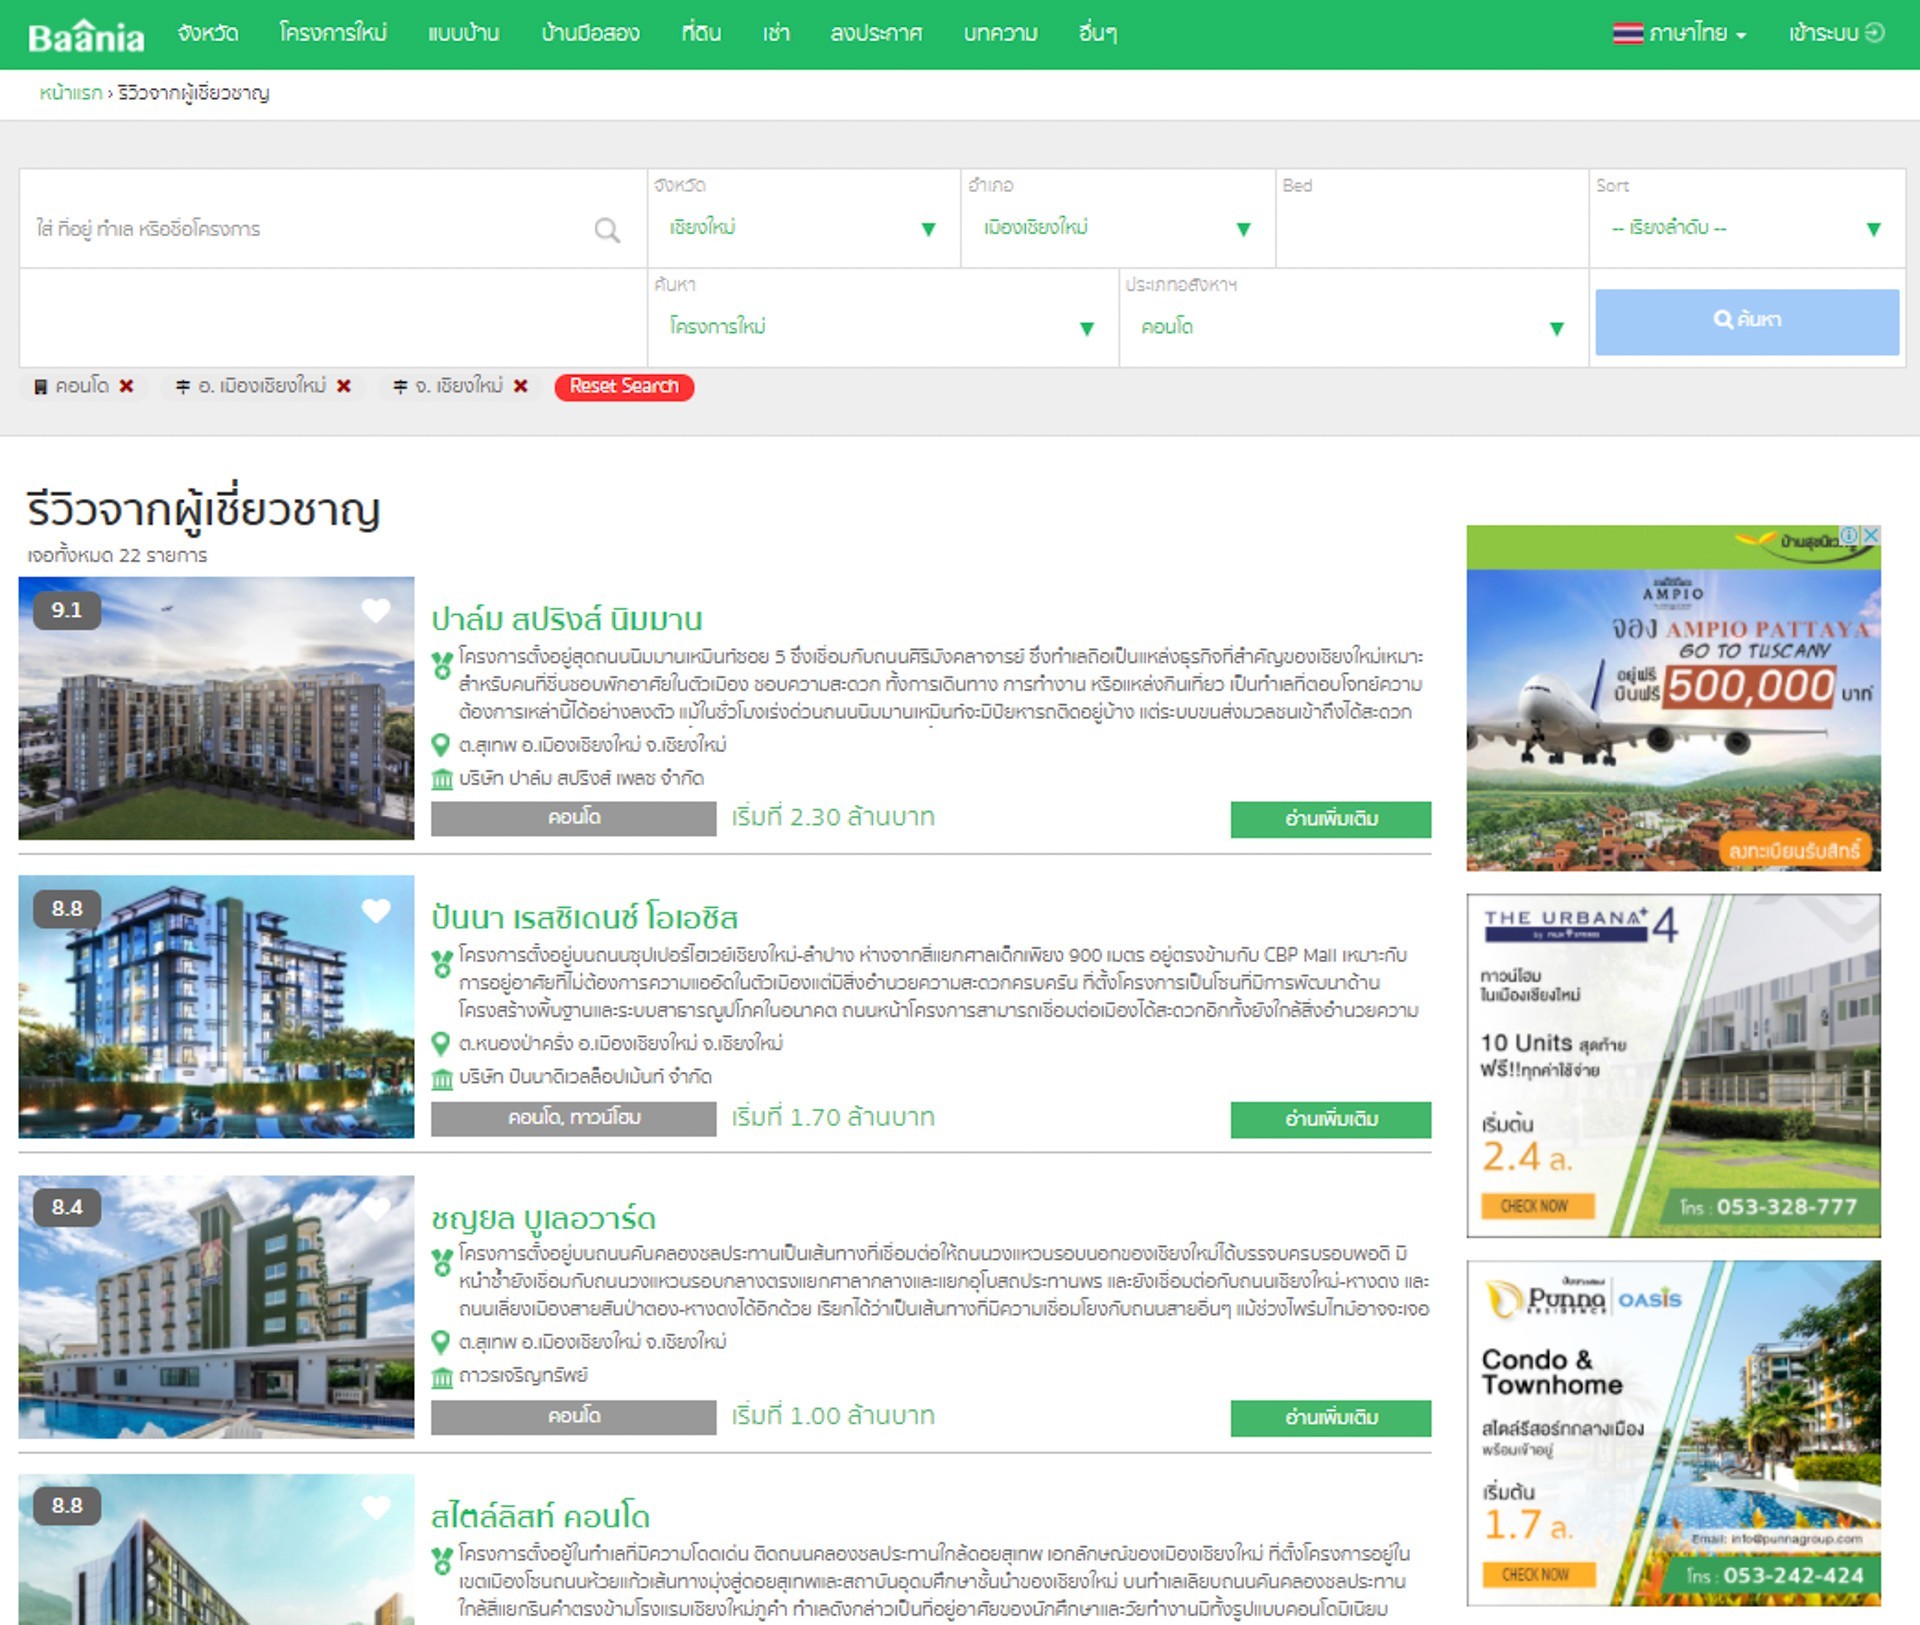Remove the อ. เมืองเชียงใหม่ filter tag
This screenshot has width=1920, height=1625.
tap(344, 386)
